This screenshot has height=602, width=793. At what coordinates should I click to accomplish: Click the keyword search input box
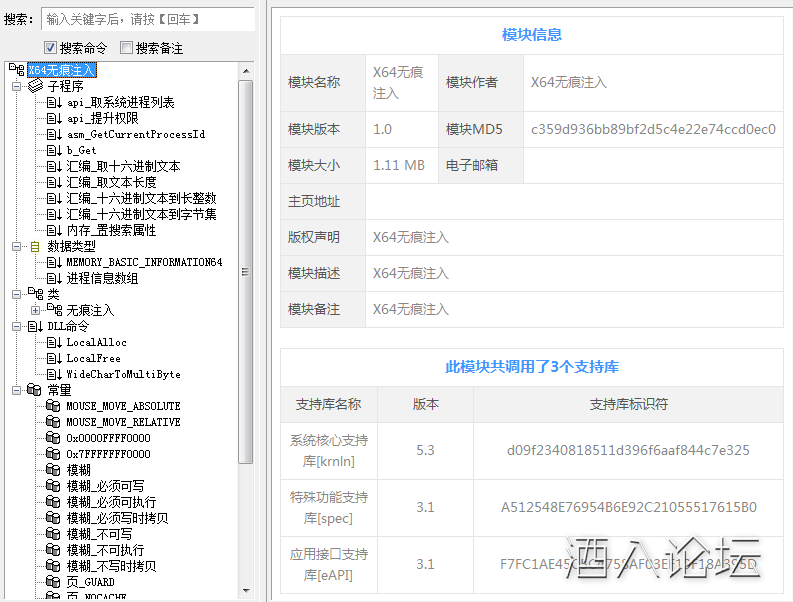tap(148, 19)
